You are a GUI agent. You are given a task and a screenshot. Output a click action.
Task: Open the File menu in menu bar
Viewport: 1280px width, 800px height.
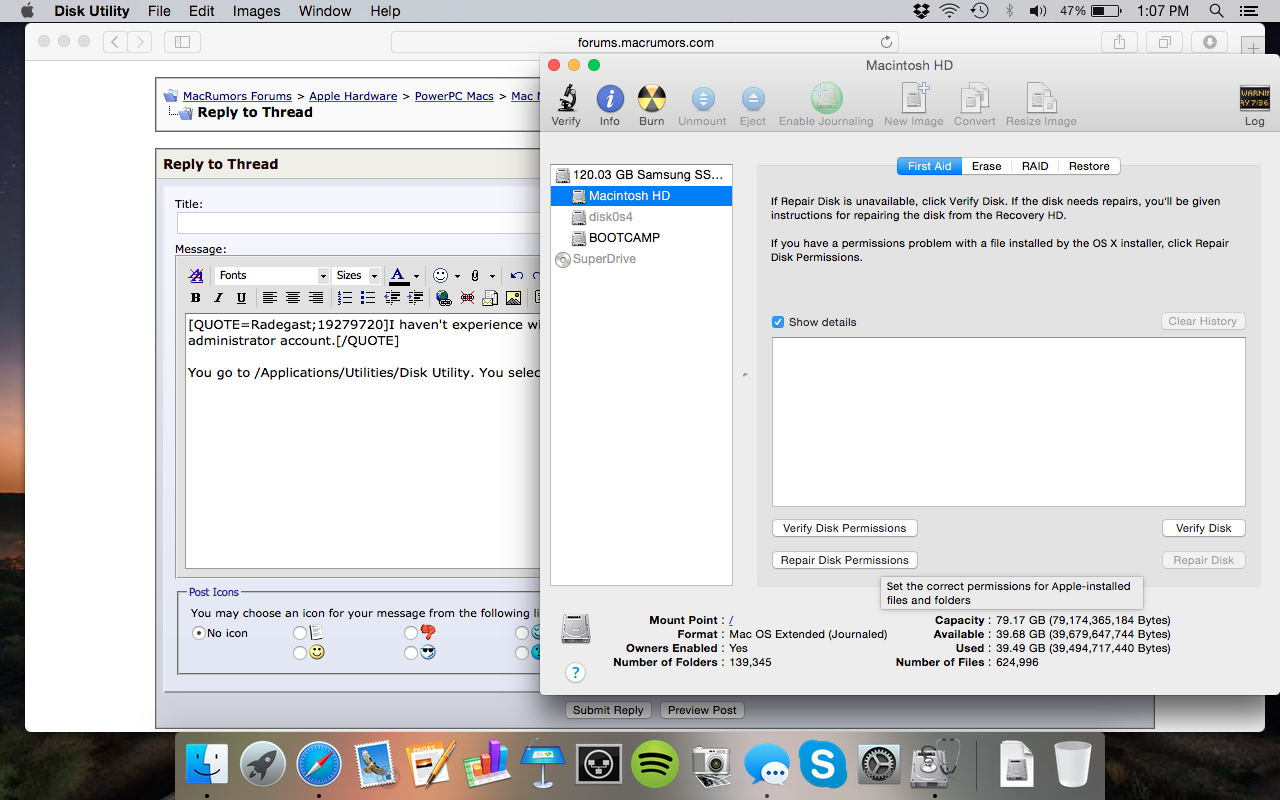tap(159, 11)
